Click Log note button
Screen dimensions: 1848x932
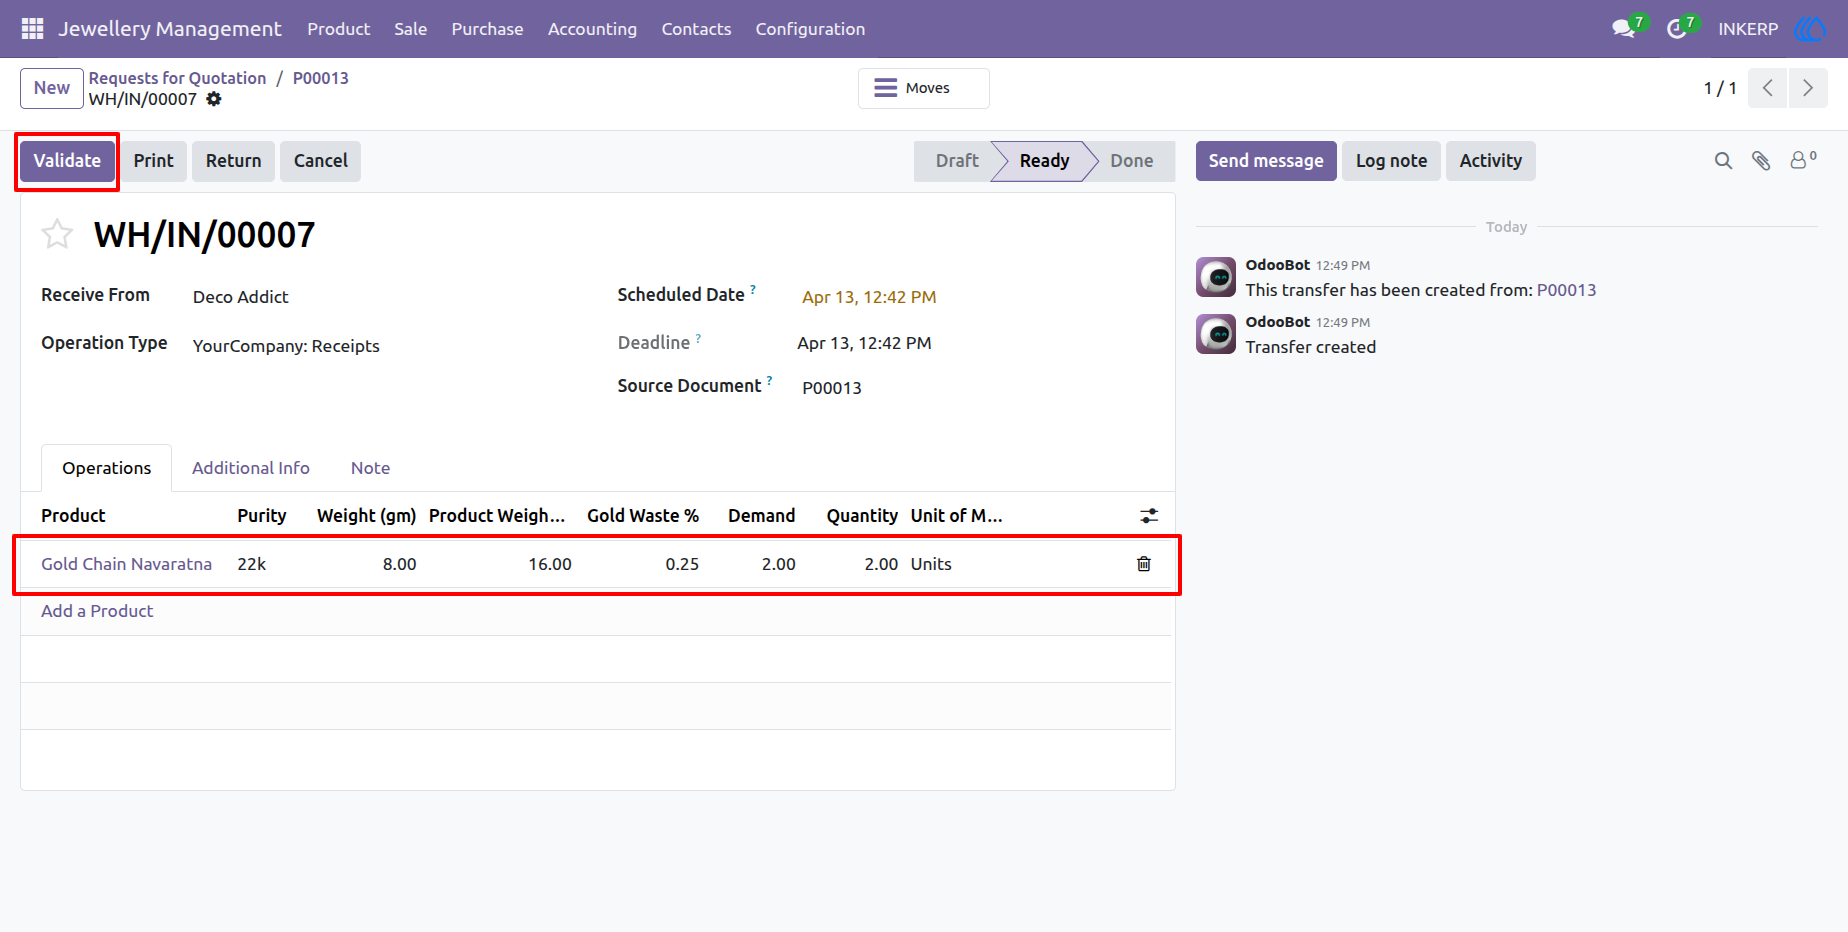1391,161
